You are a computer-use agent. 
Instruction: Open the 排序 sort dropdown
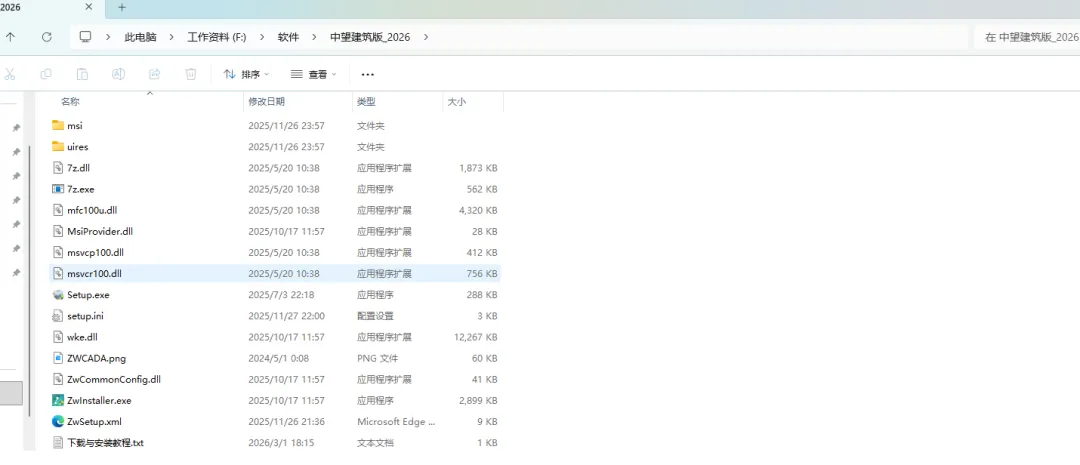(x=247, y=74)
